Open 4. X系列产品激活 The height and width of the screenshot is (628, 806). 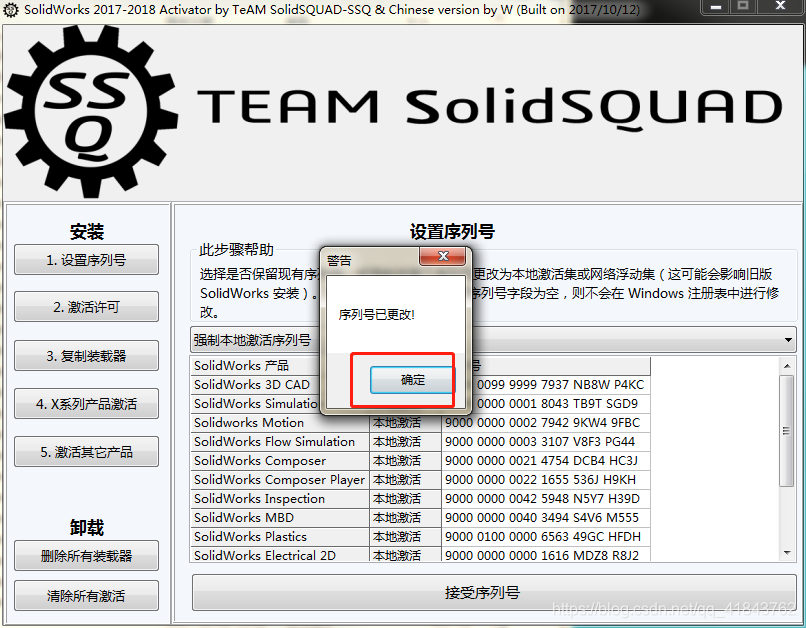(86, 404)
